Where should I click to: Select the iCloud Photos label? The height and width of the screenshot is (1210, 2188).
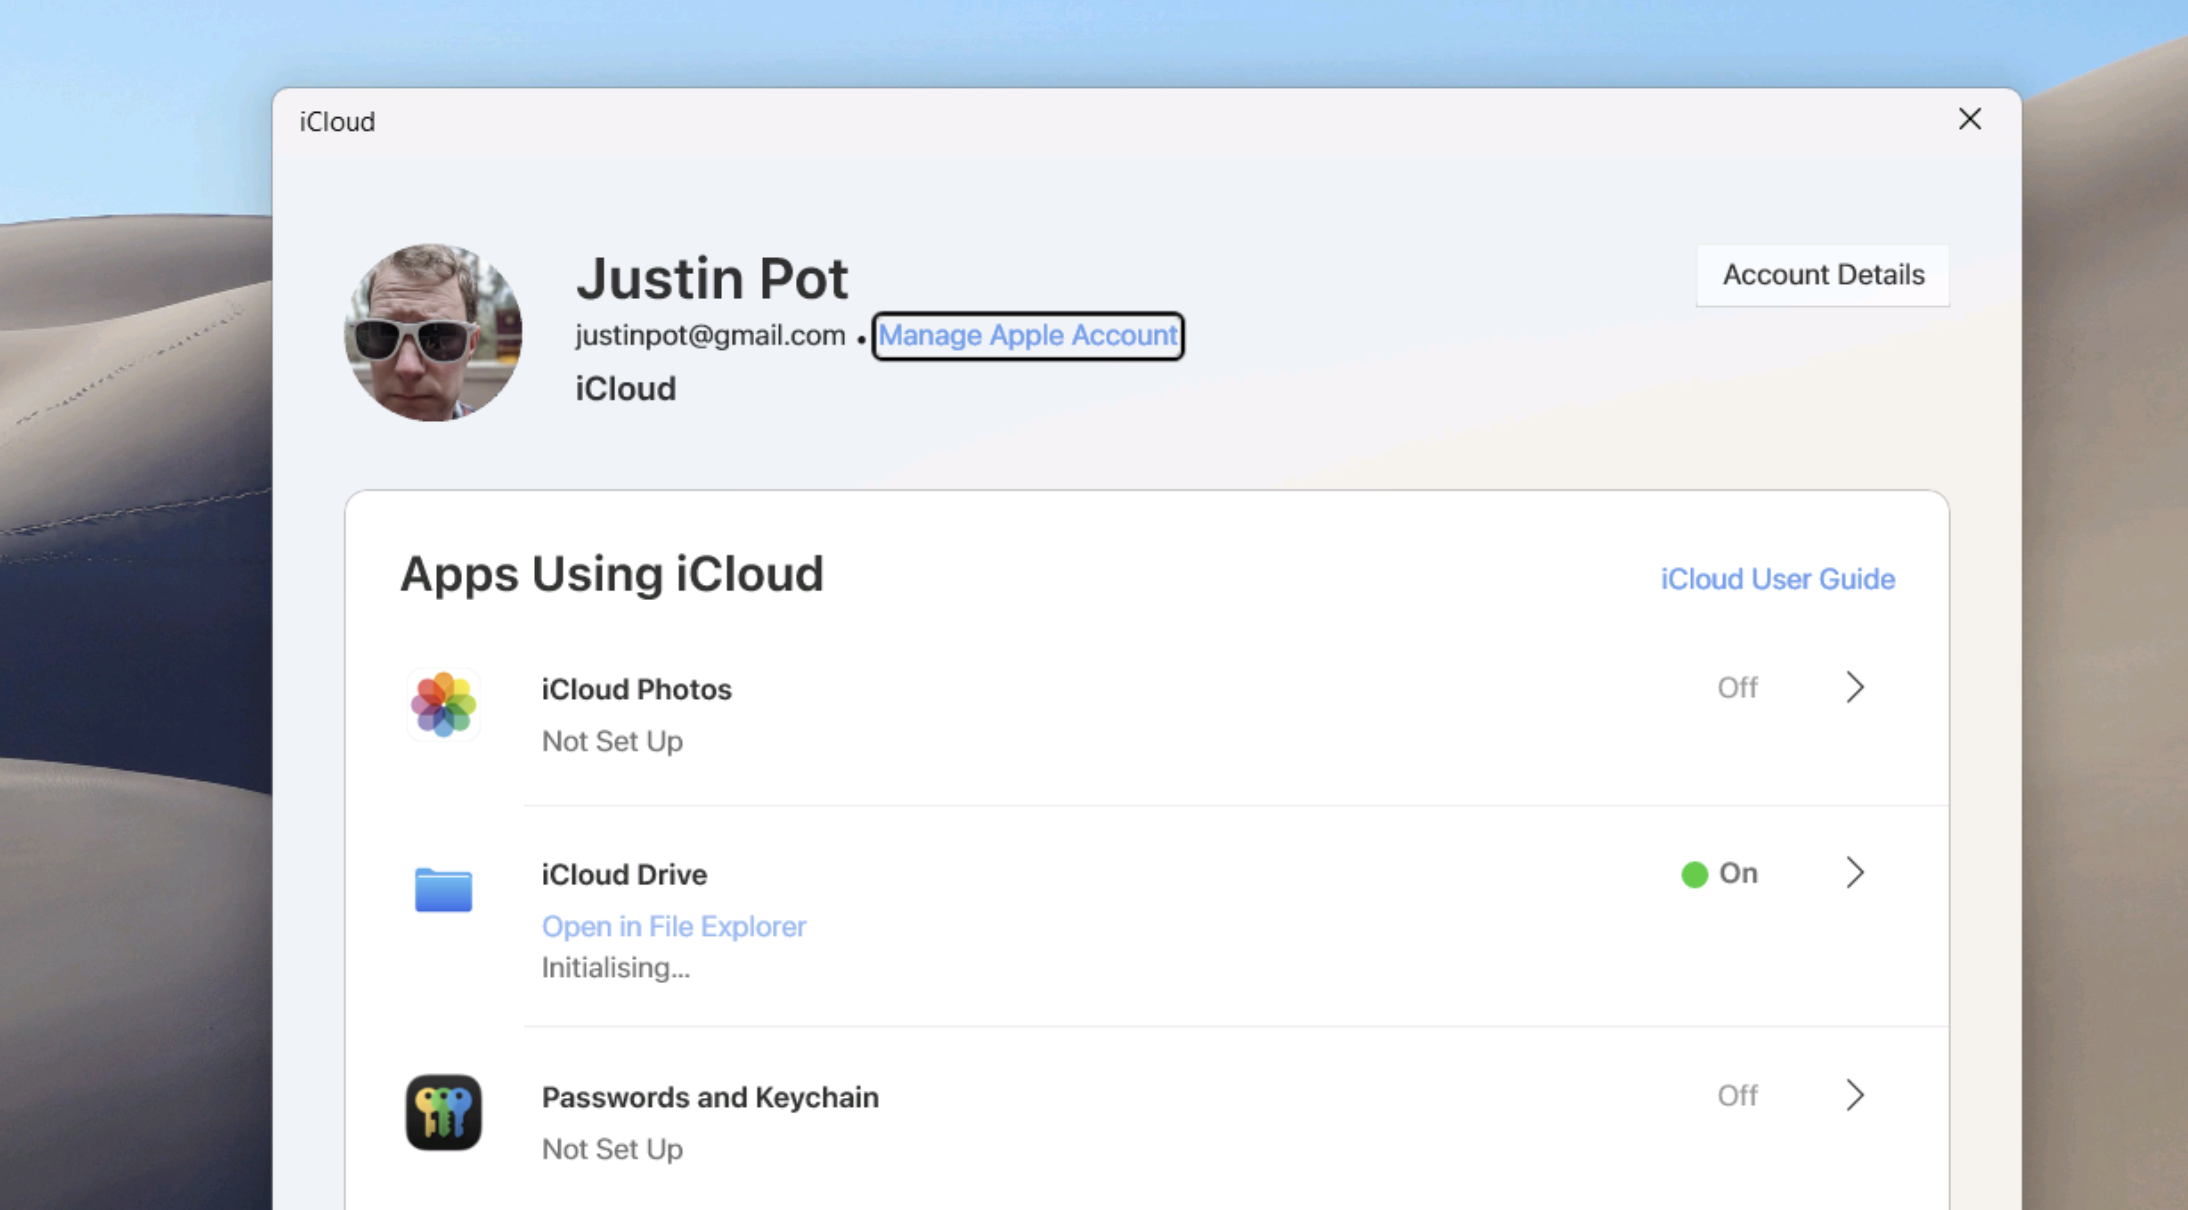[636, 690]
